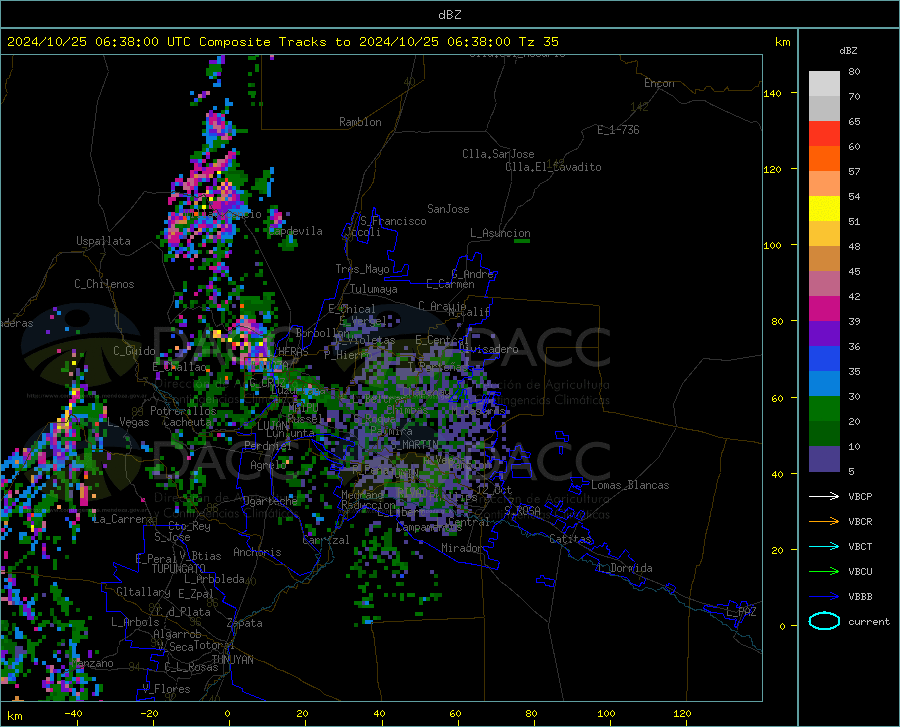Viewport: 900px width, 727px height.
Task: Select the magenta 42 dBZ color swatch
Action: click(x=824, y=309)
